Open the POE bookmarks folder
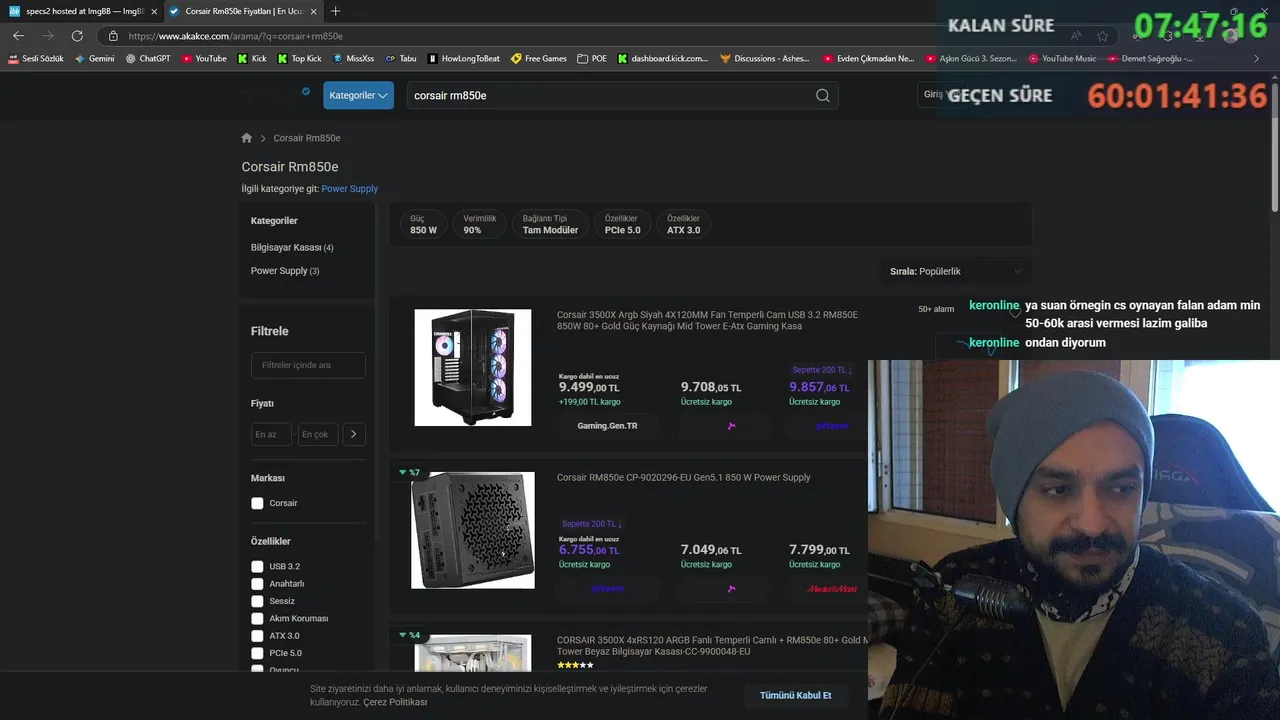The height and width of the screenshot is (720, 1280). click(x=592, y=59)
